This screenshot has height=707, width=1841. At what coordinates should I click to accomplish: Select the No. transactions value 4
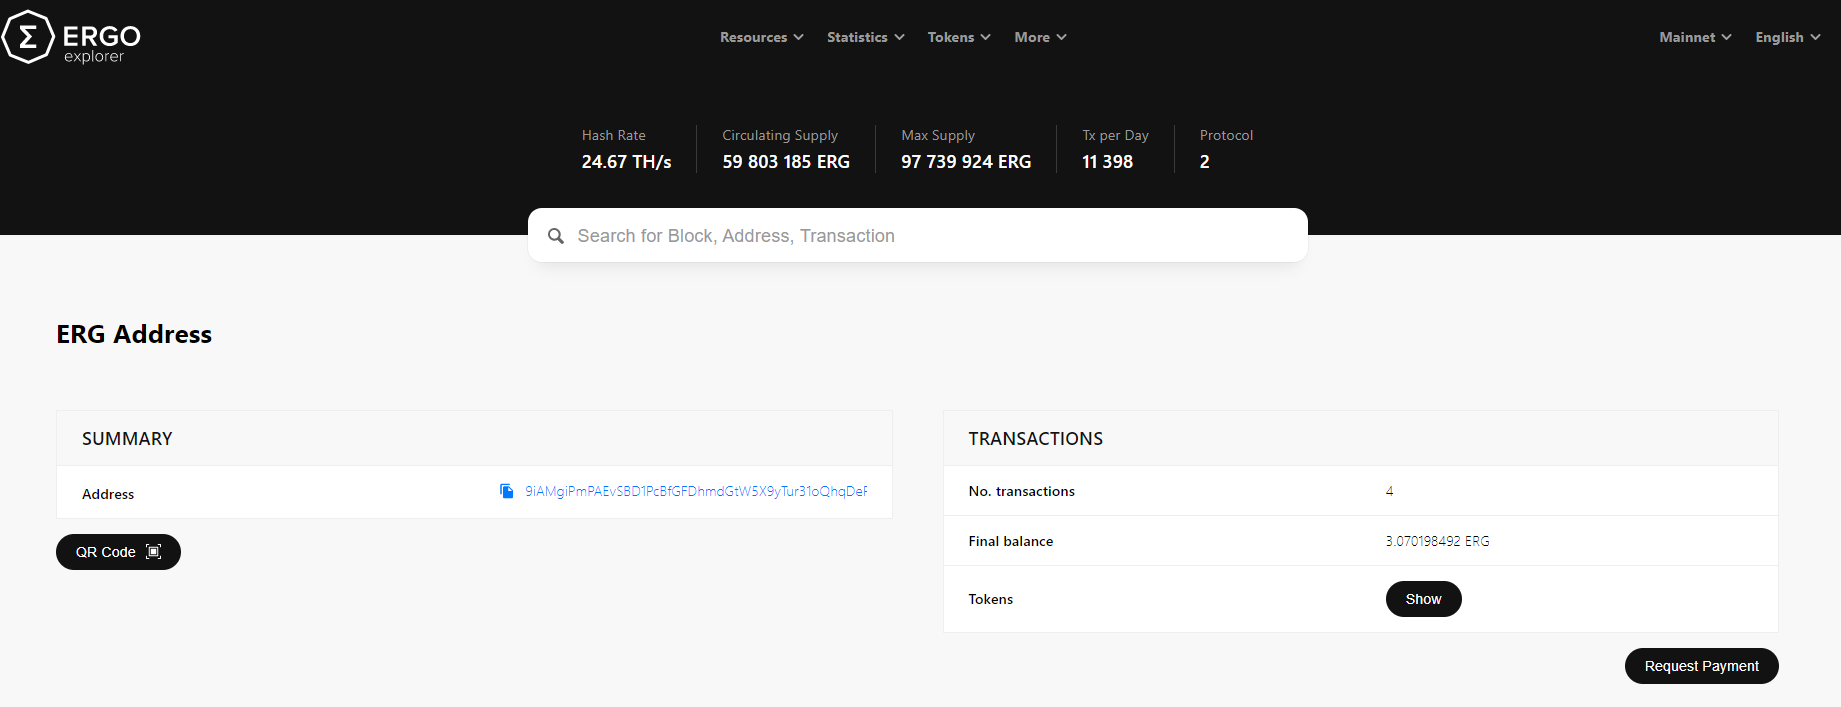[1389, 491]
